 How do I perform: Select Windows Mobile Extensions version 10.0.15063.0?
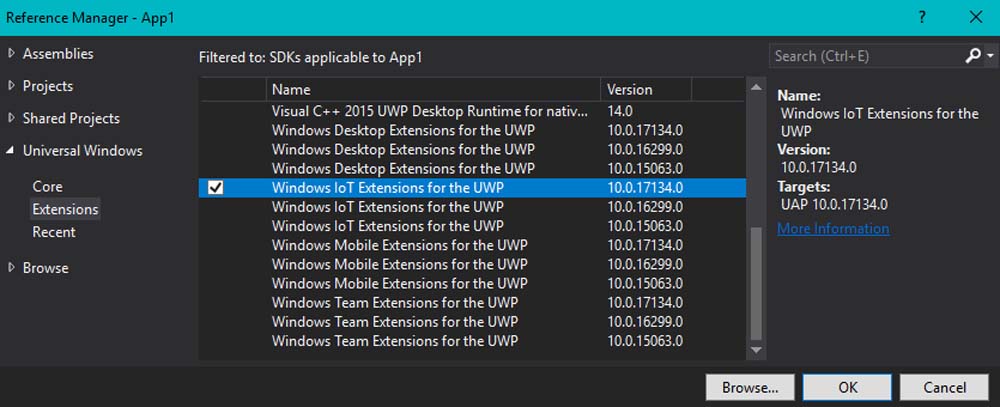(472, 283)
